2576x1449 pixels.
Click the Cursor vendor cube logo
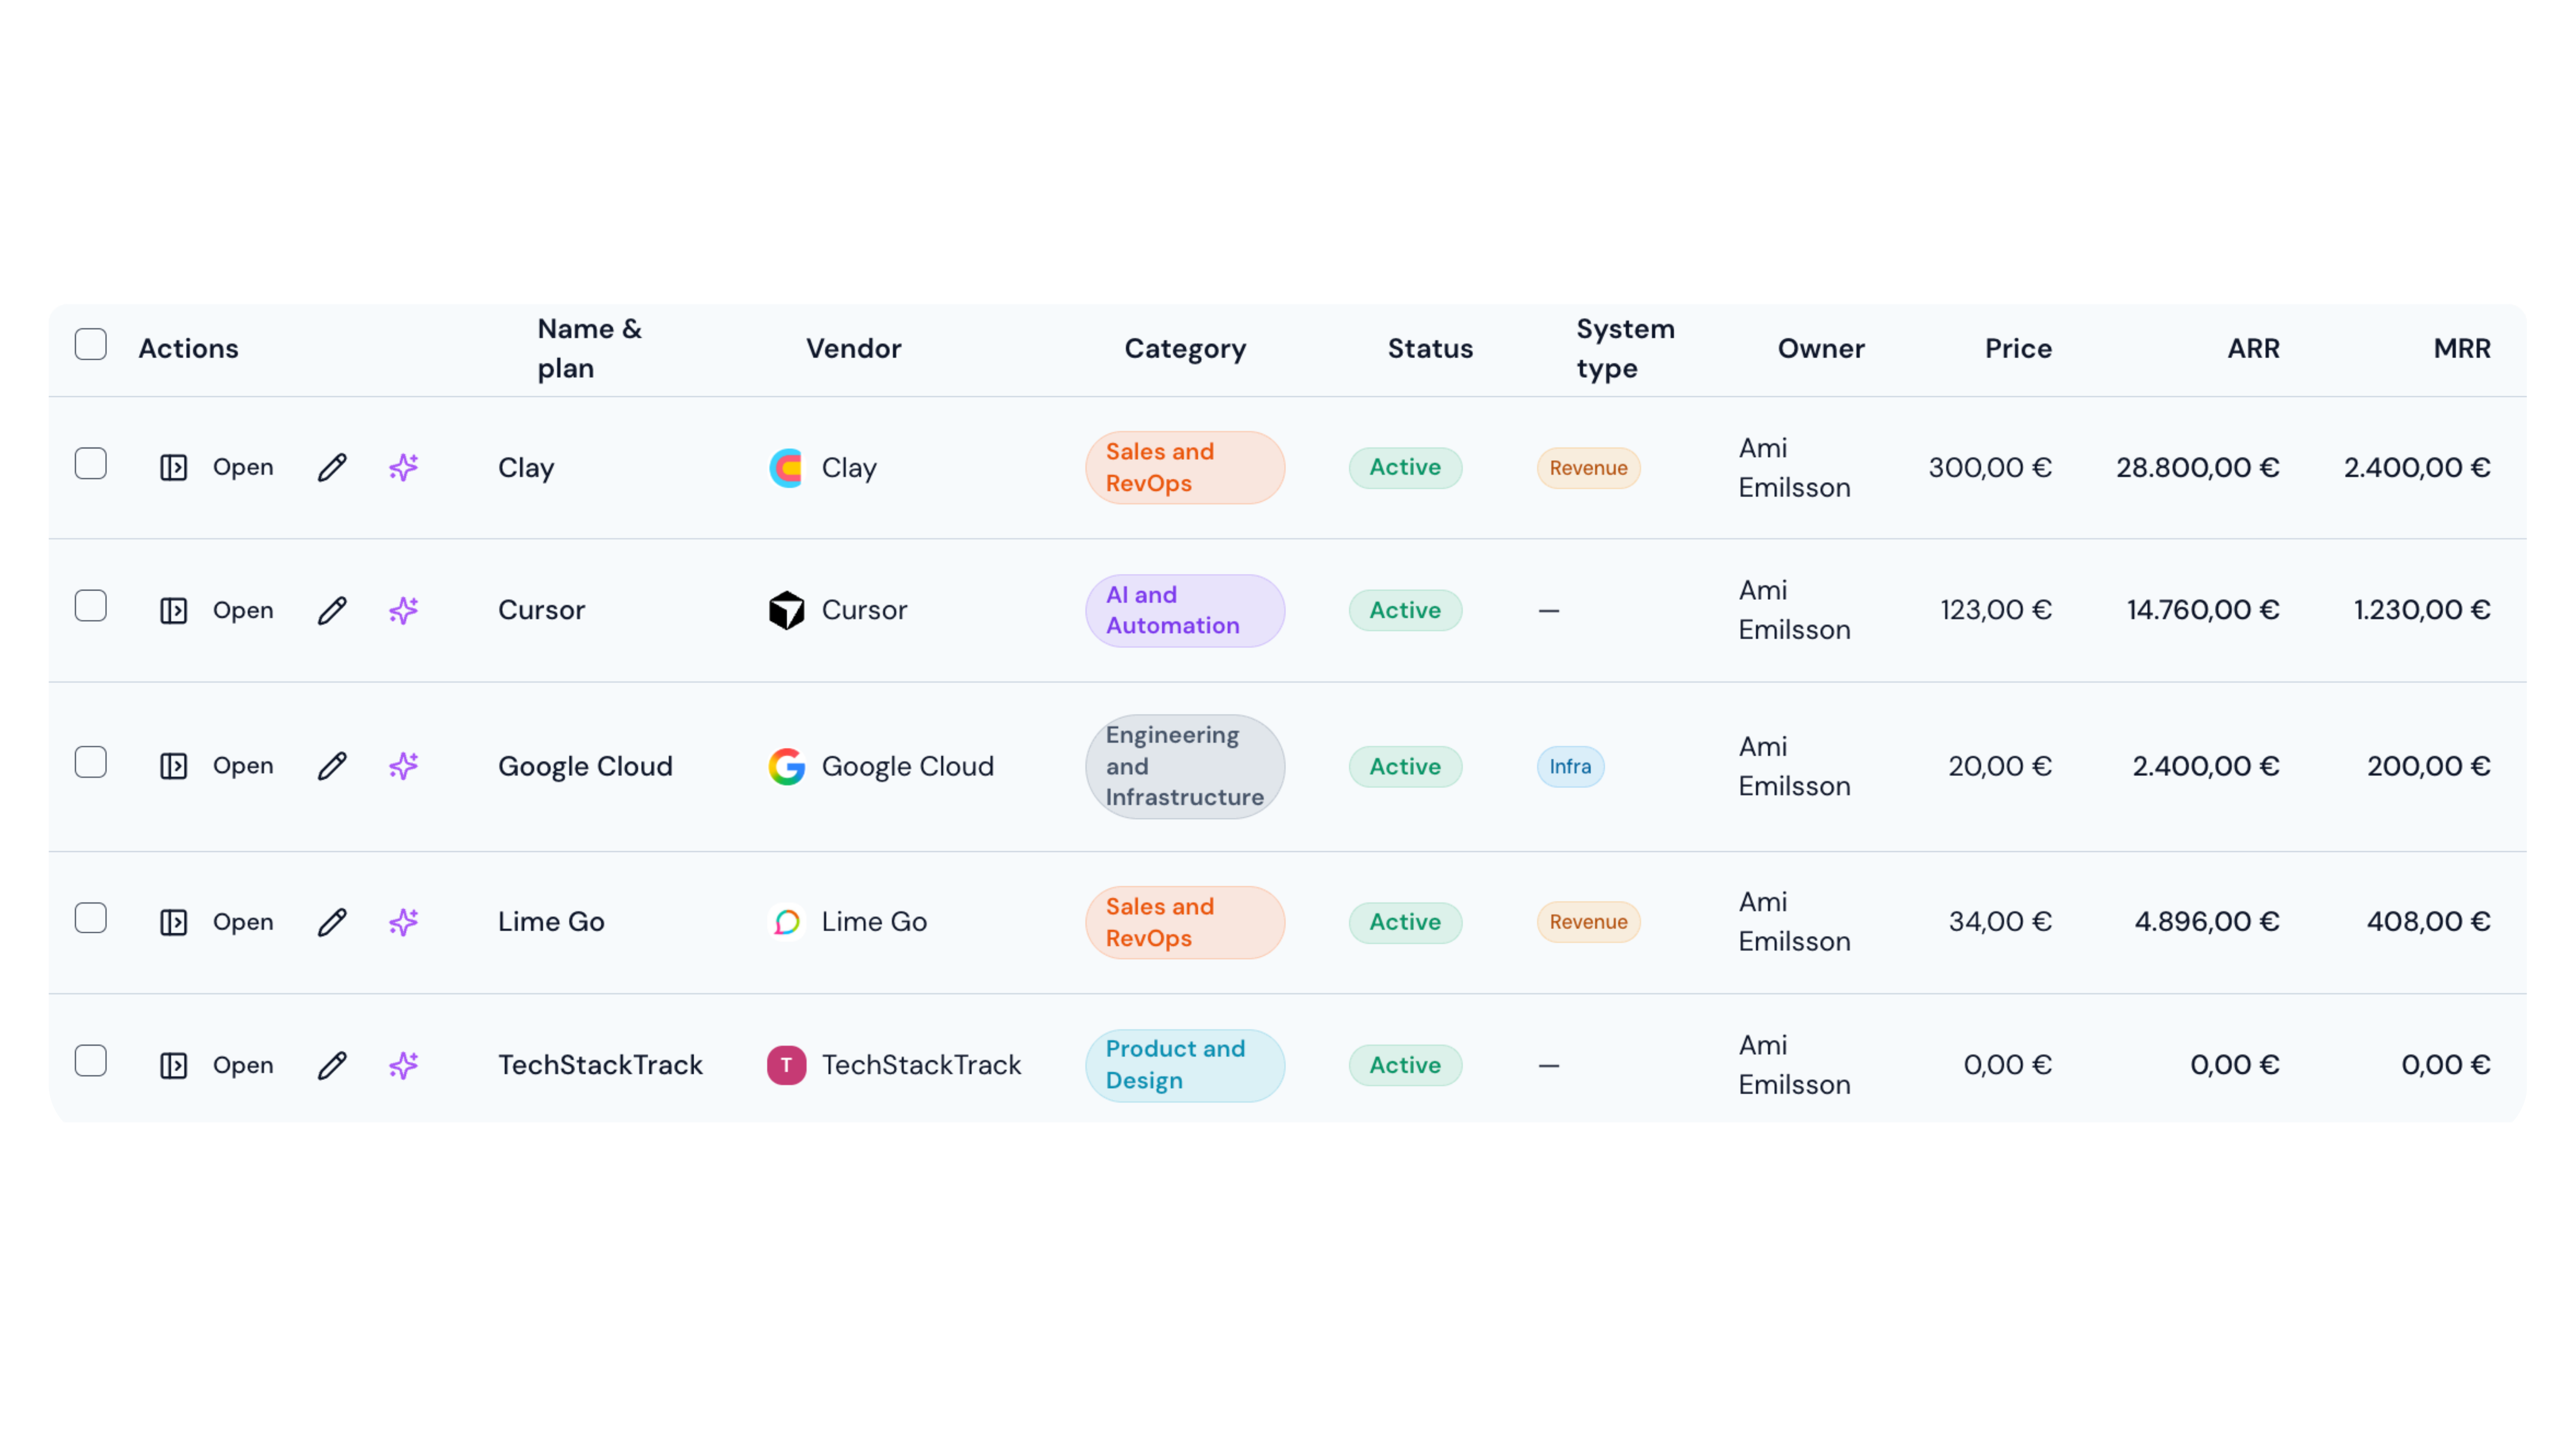click(x=786, y=610)
